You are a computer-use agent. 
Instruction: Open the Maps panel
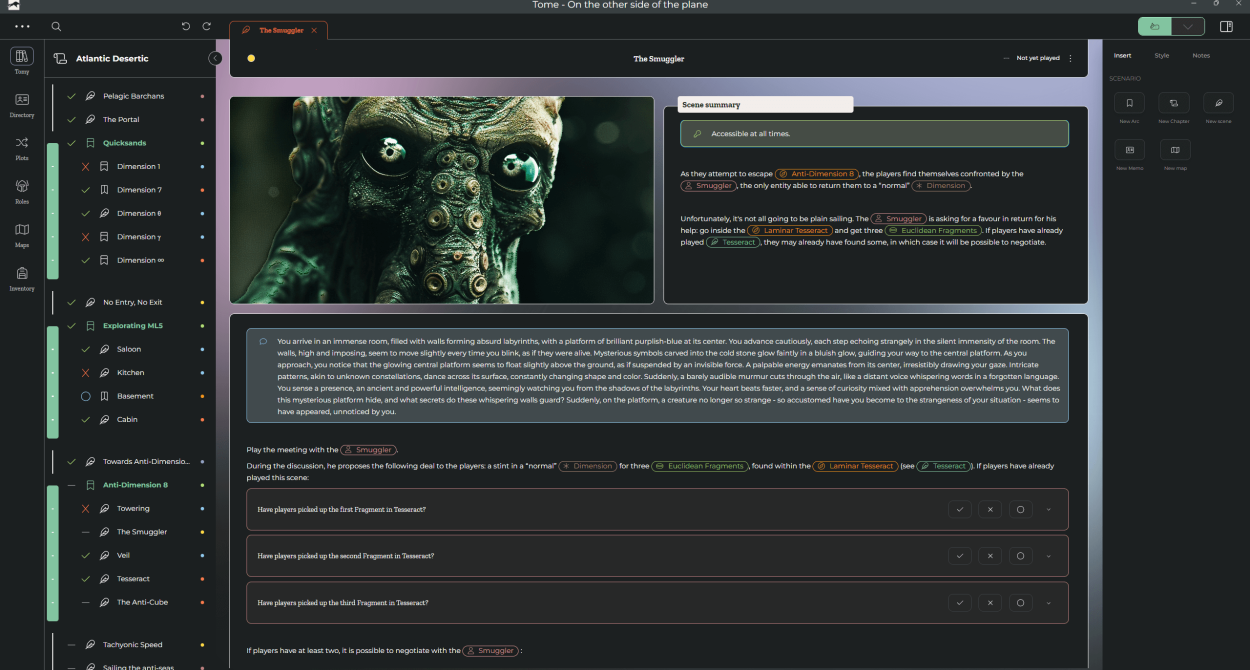click(22, 233)
